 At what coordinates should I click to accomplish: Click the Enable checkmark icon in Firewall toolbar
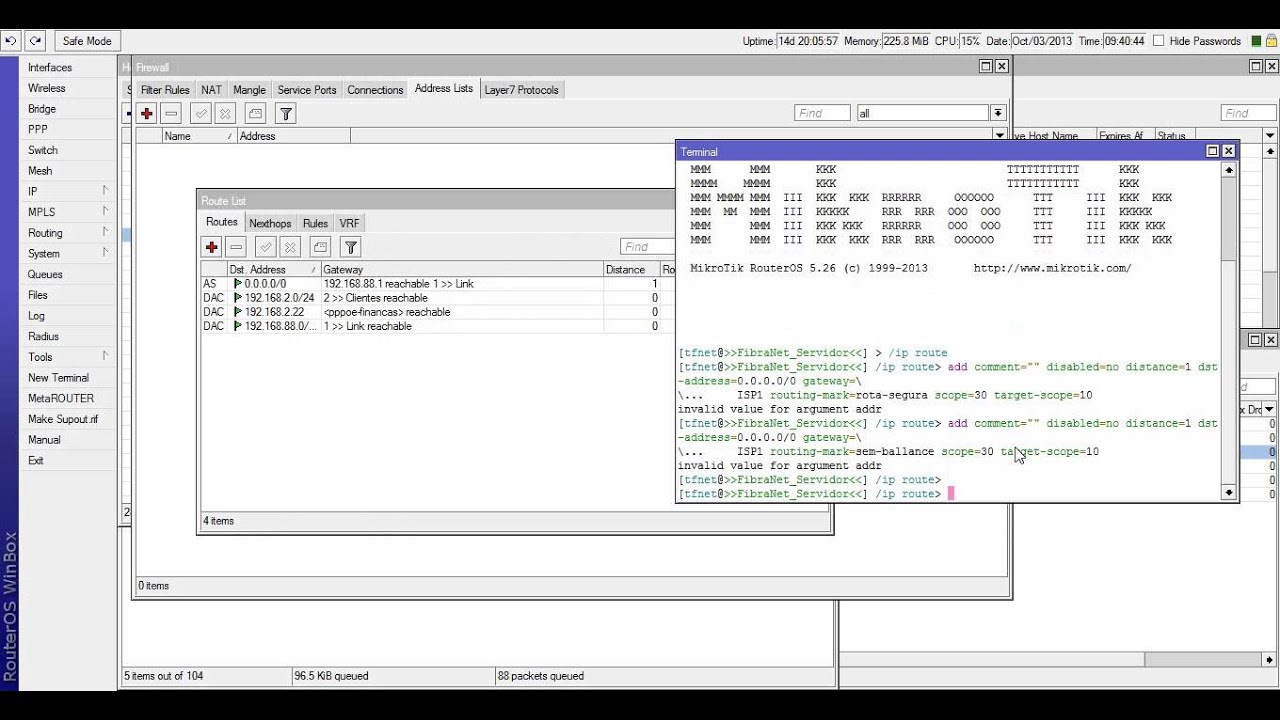point(201,114)
